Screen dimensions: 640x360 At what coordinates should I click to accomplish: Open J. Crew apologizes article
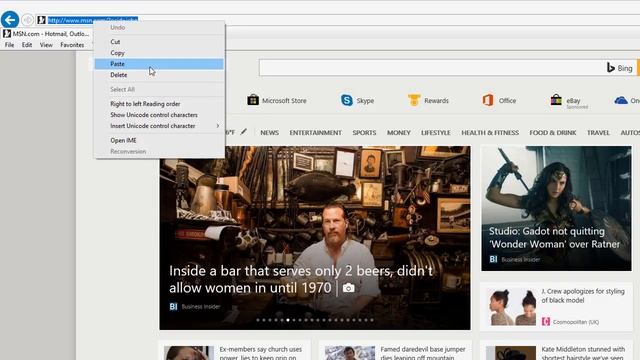click(x=583, y=296)
